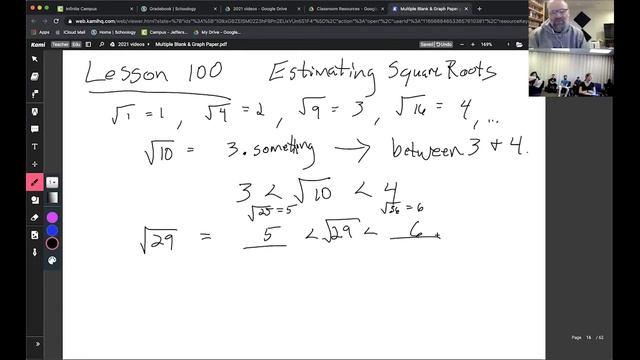
Task: Switch to the Classroom Resources tab
Action: tap(345, 9)
